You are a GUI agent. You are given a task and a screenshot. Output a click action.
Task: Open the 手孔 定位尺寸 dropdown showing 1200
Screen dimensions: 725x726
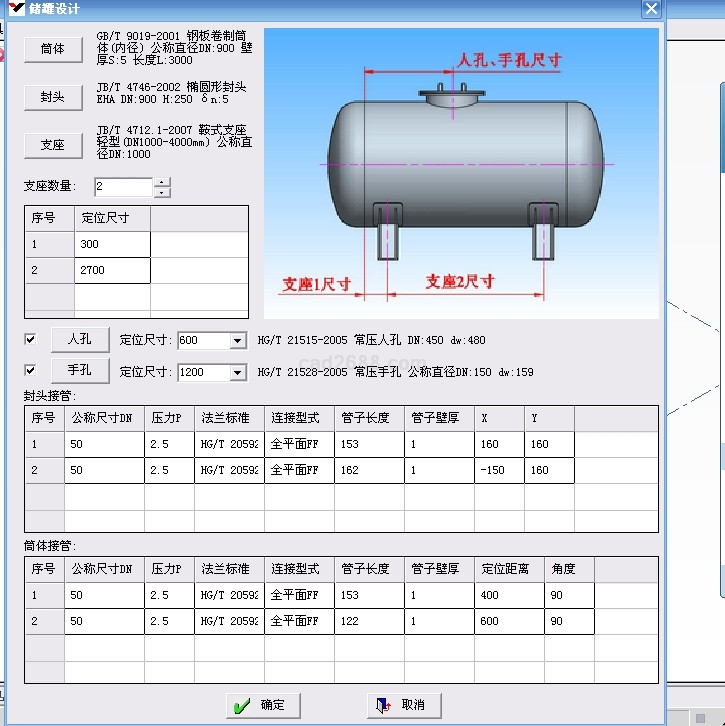[237, 373]
